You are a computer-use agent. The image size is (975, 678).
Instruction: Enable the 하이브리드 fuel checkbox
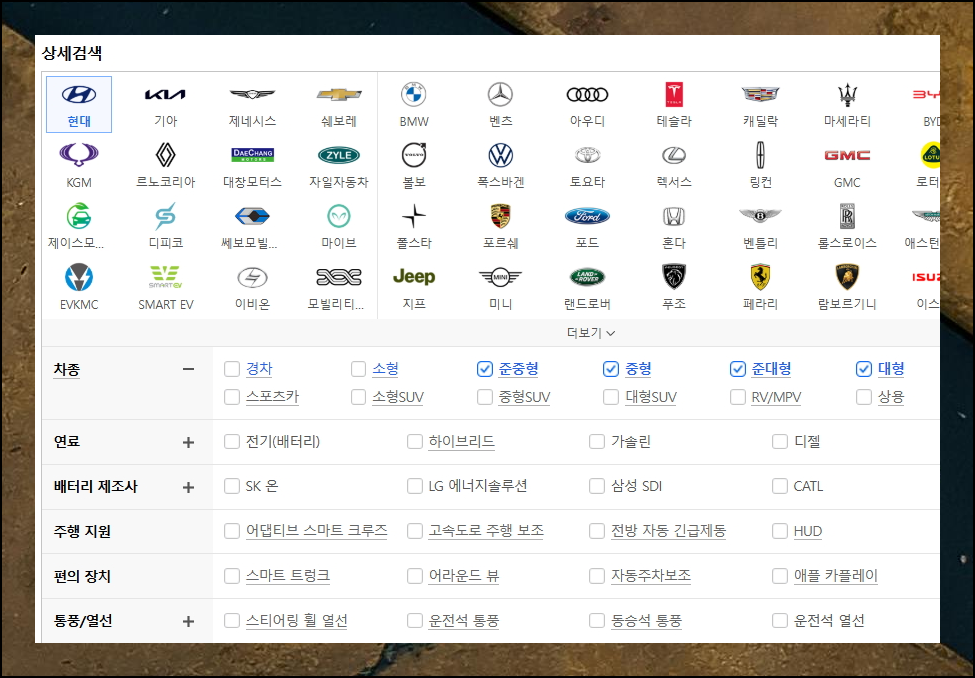[x=415, y=442]
